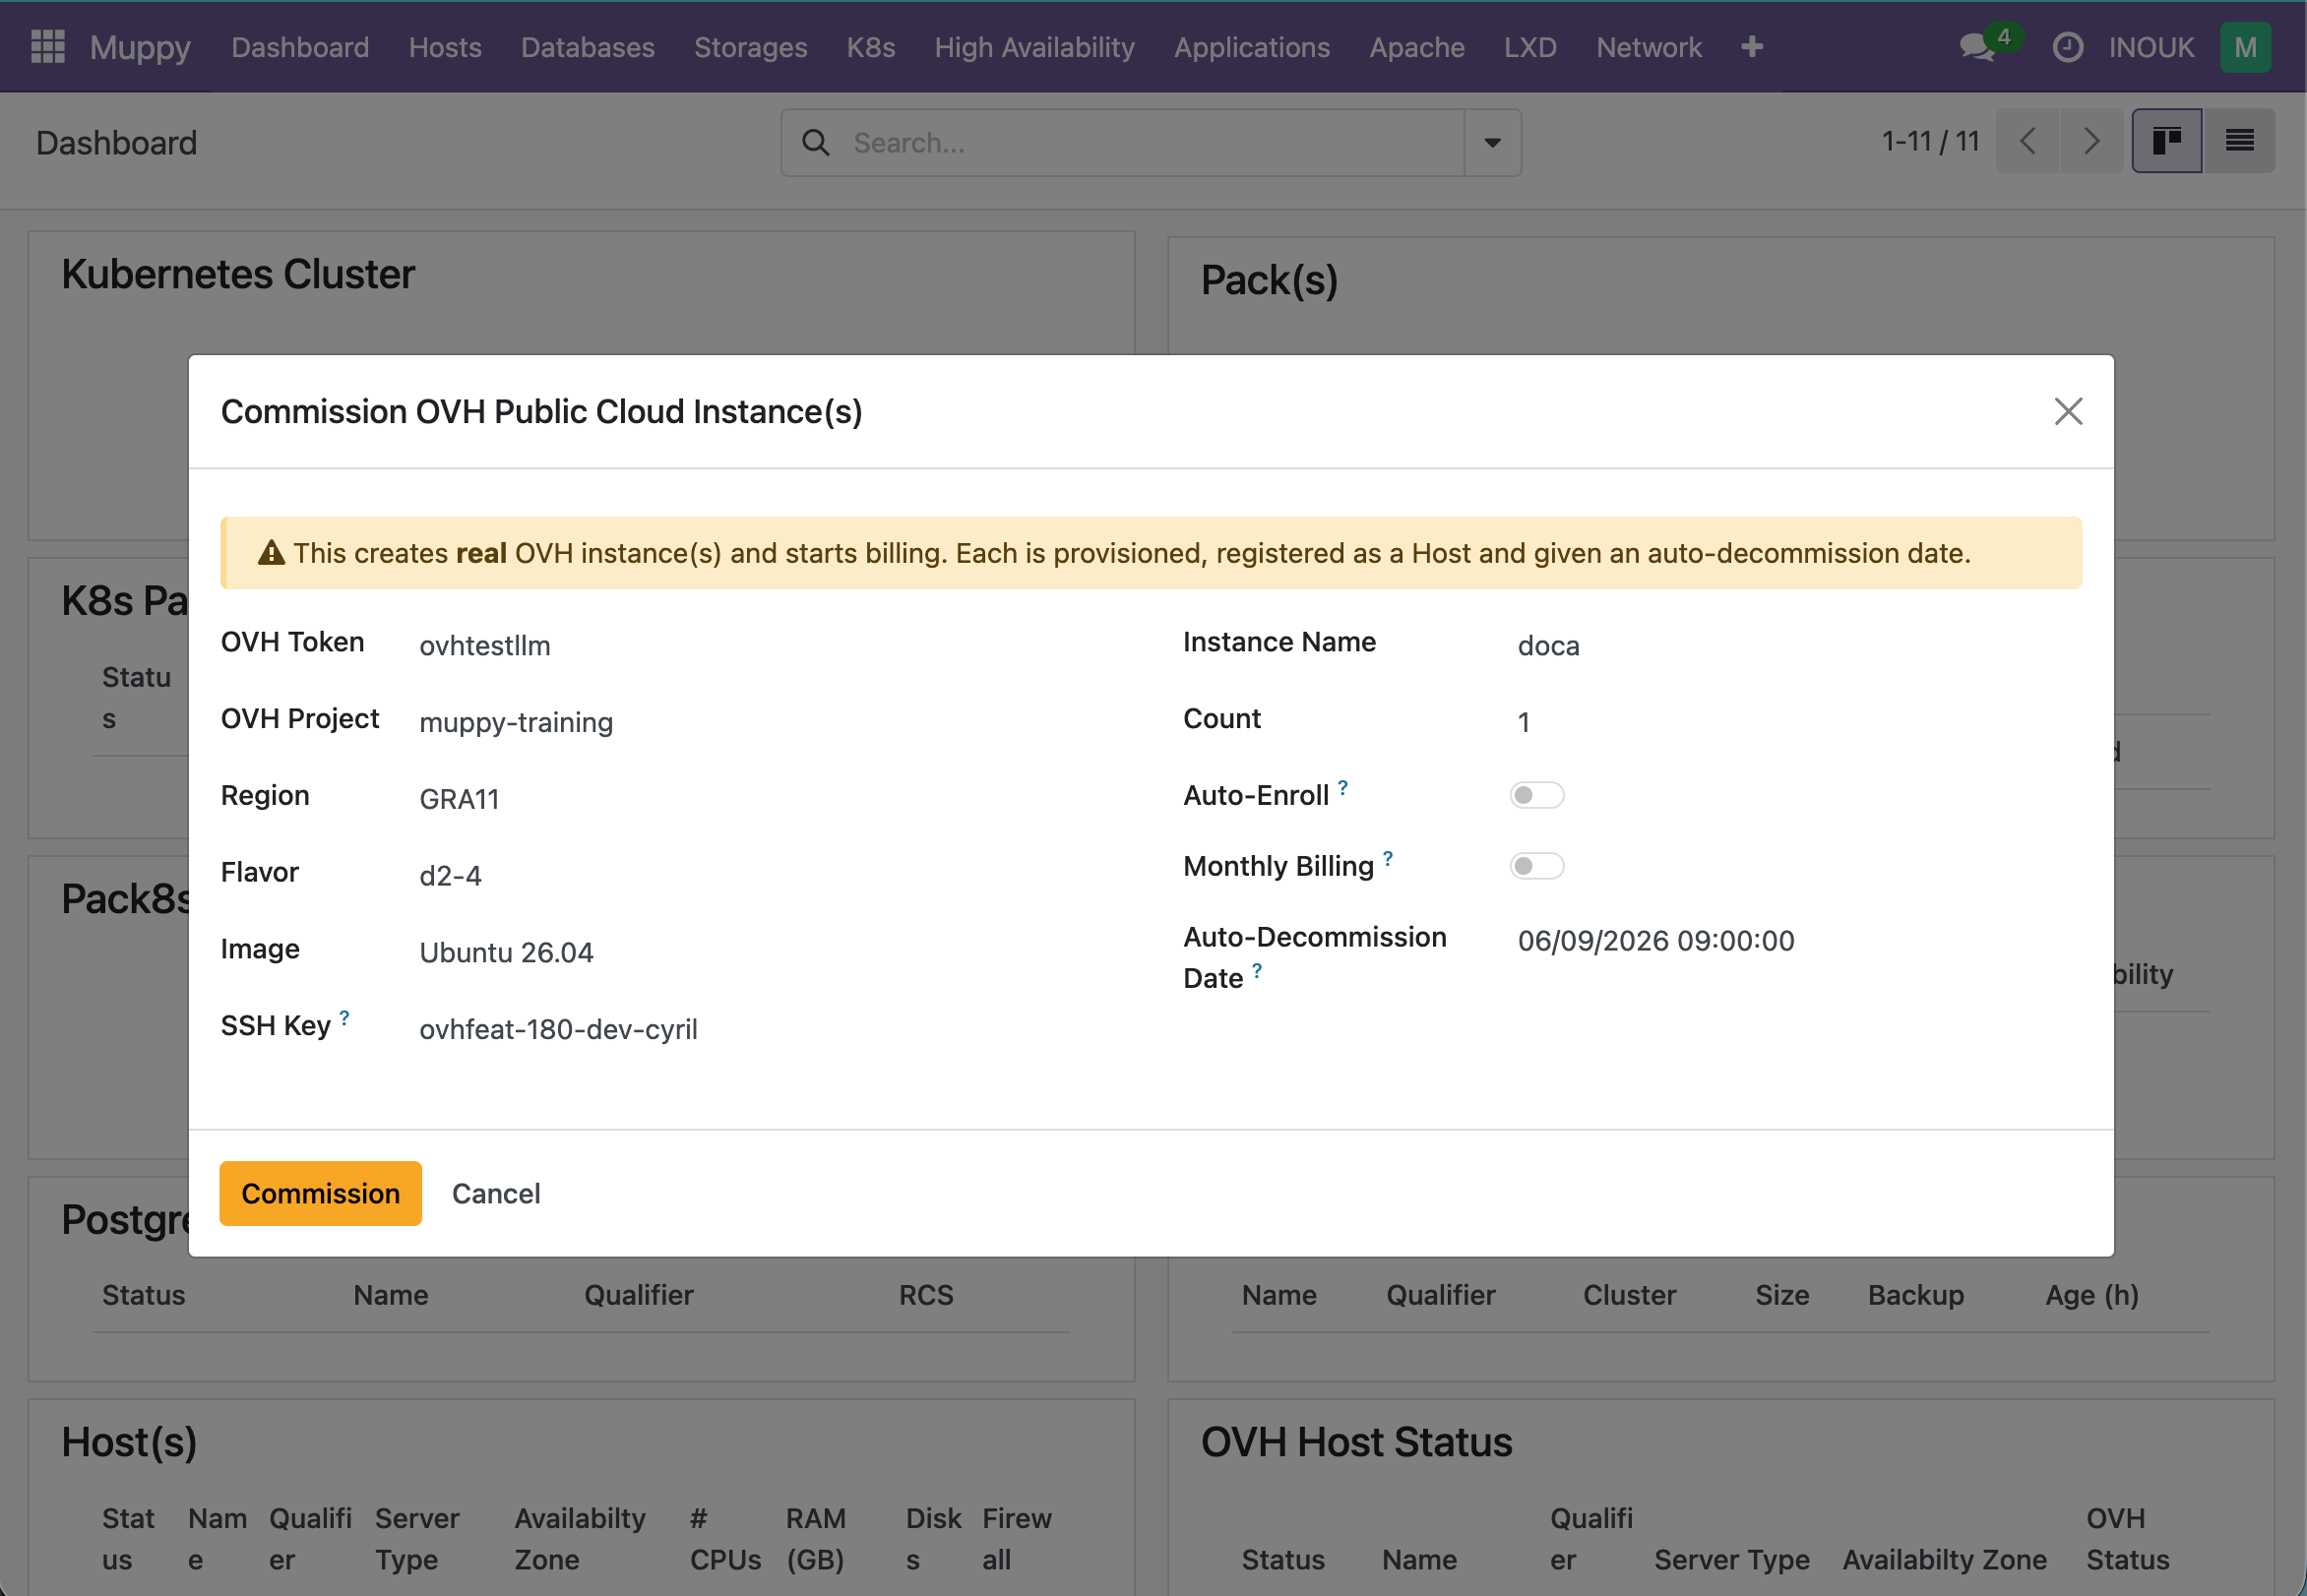Open the Applications menu

point(1252,47)
